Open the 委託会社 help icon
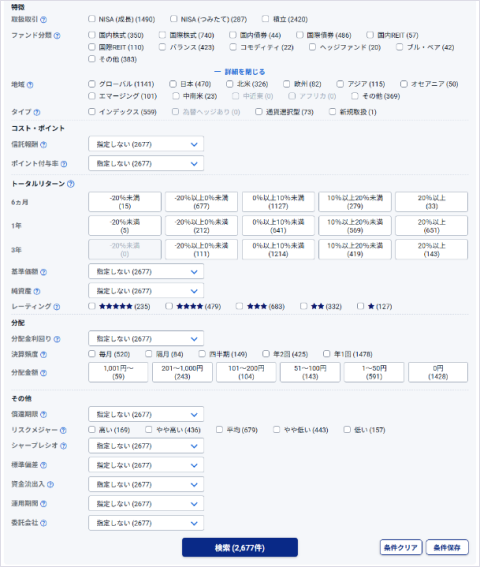 coord(43,523)
